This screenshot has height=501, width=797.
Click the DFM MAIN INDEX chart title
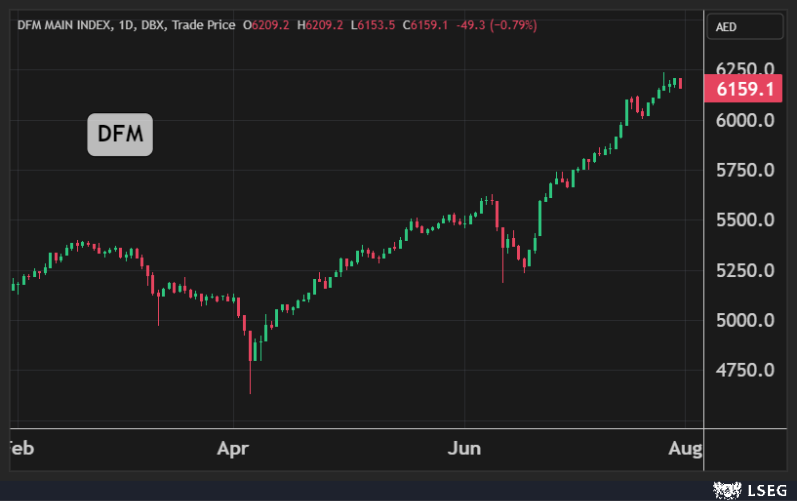63,24
